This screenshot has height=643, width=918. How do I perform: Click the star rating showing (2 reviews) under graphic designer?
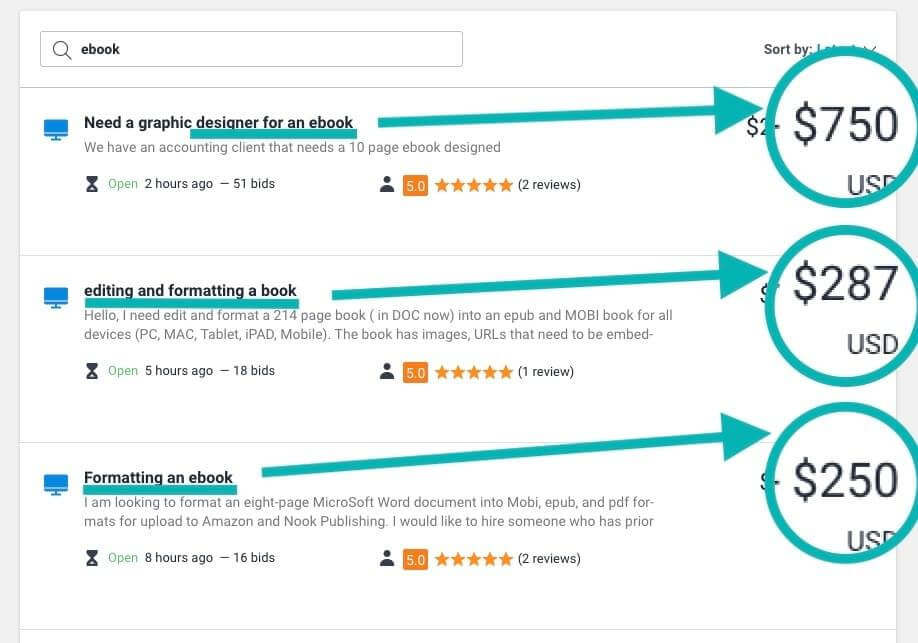pos(474,186)
